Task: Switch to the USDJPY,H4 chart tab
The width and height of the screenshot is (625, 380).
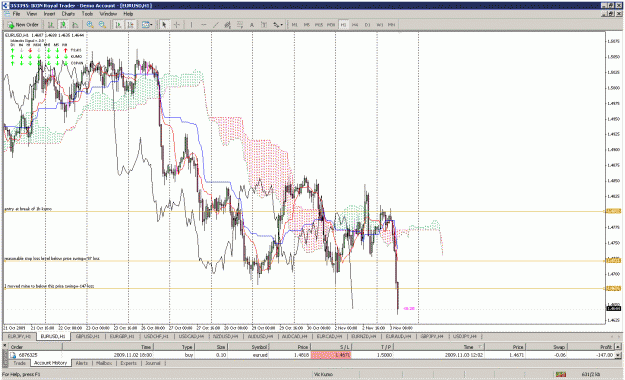Action: (465, 337)
